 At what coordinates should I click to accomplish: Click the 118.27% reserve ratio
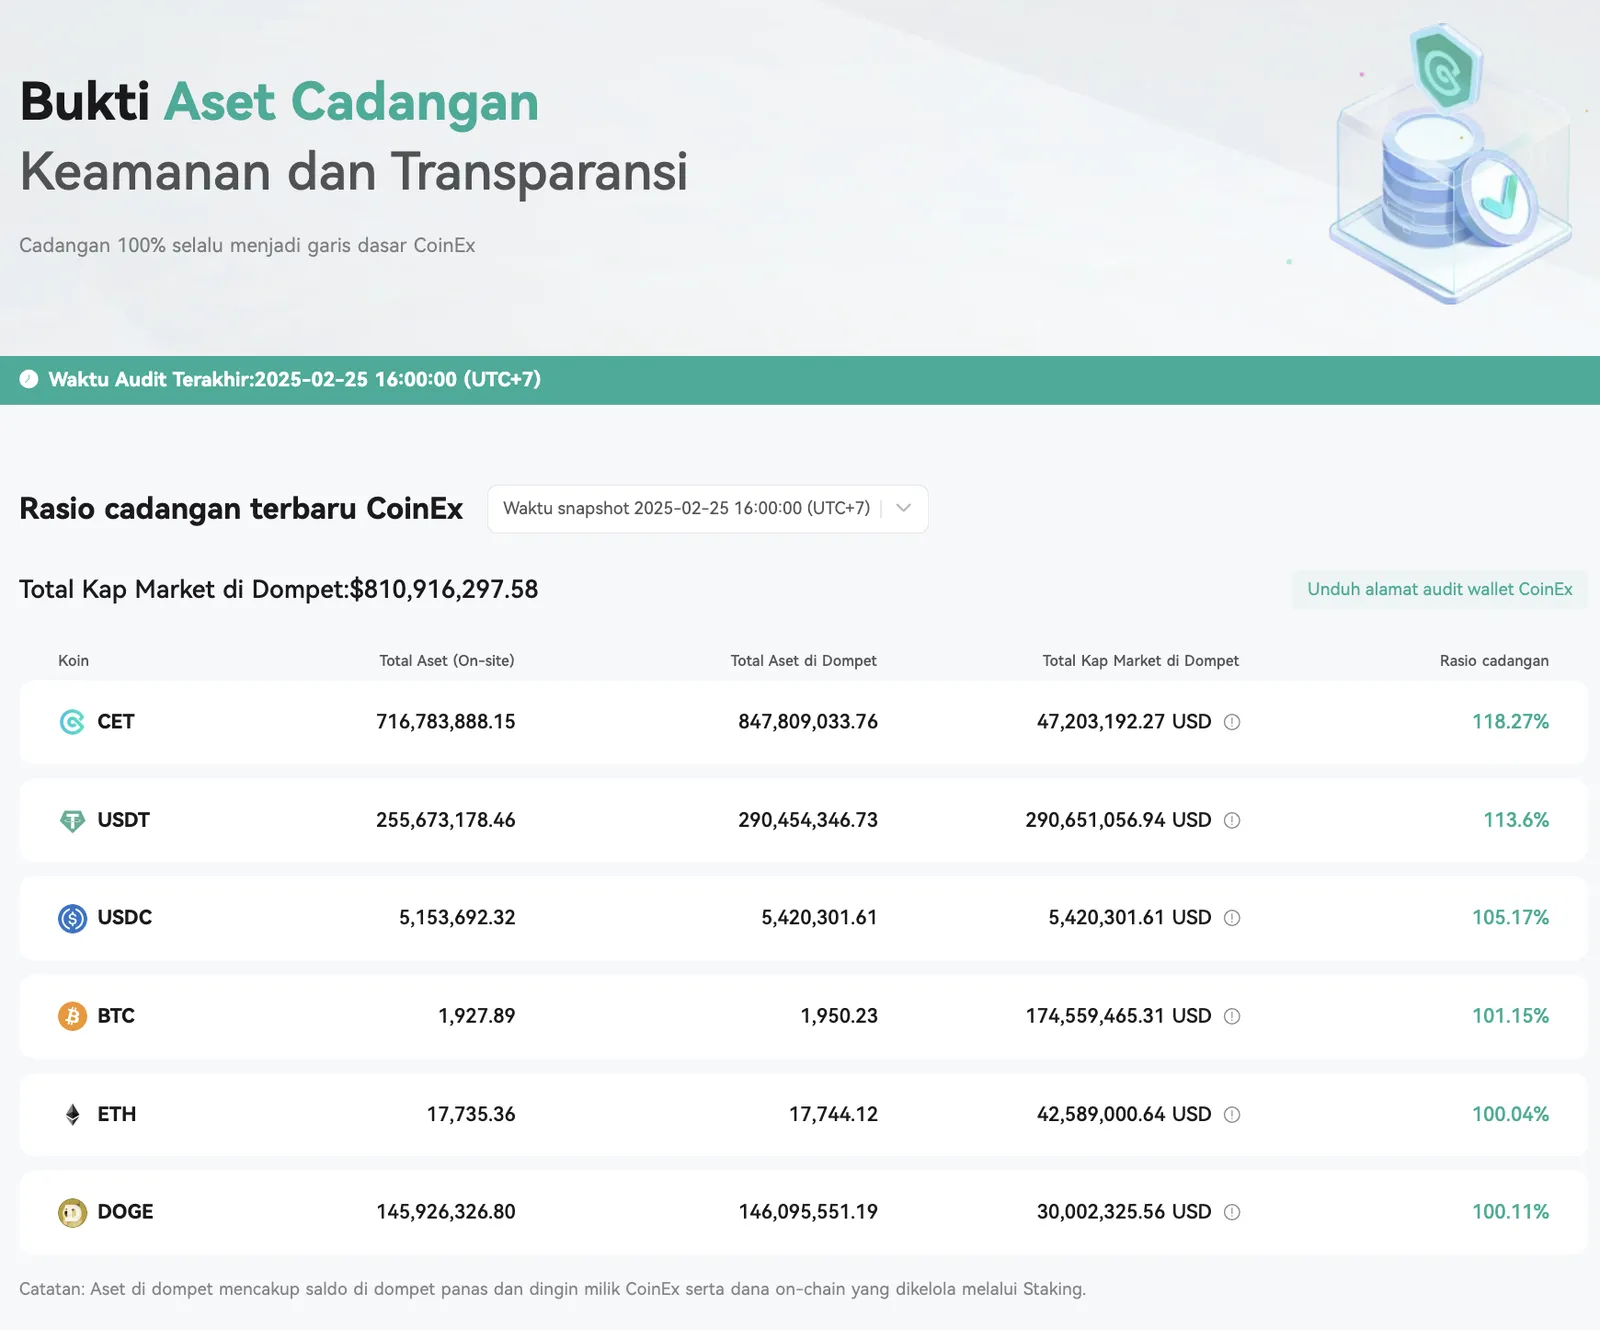1510,722
